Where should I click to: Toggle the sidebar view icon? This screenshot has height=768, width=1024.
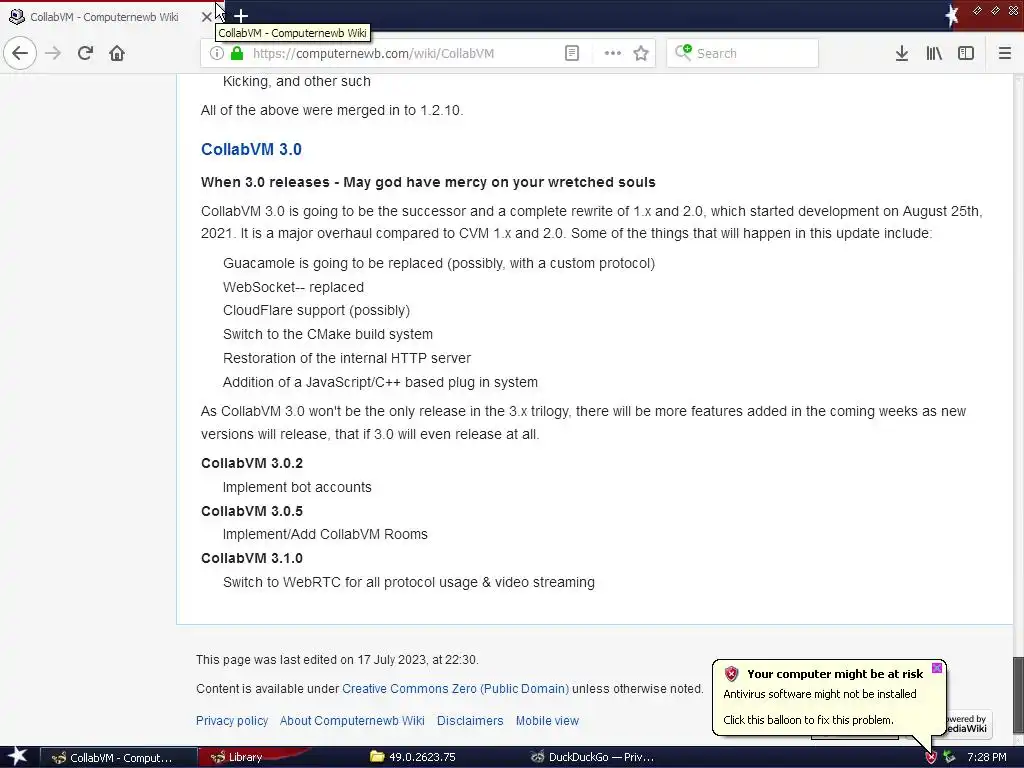966,53
